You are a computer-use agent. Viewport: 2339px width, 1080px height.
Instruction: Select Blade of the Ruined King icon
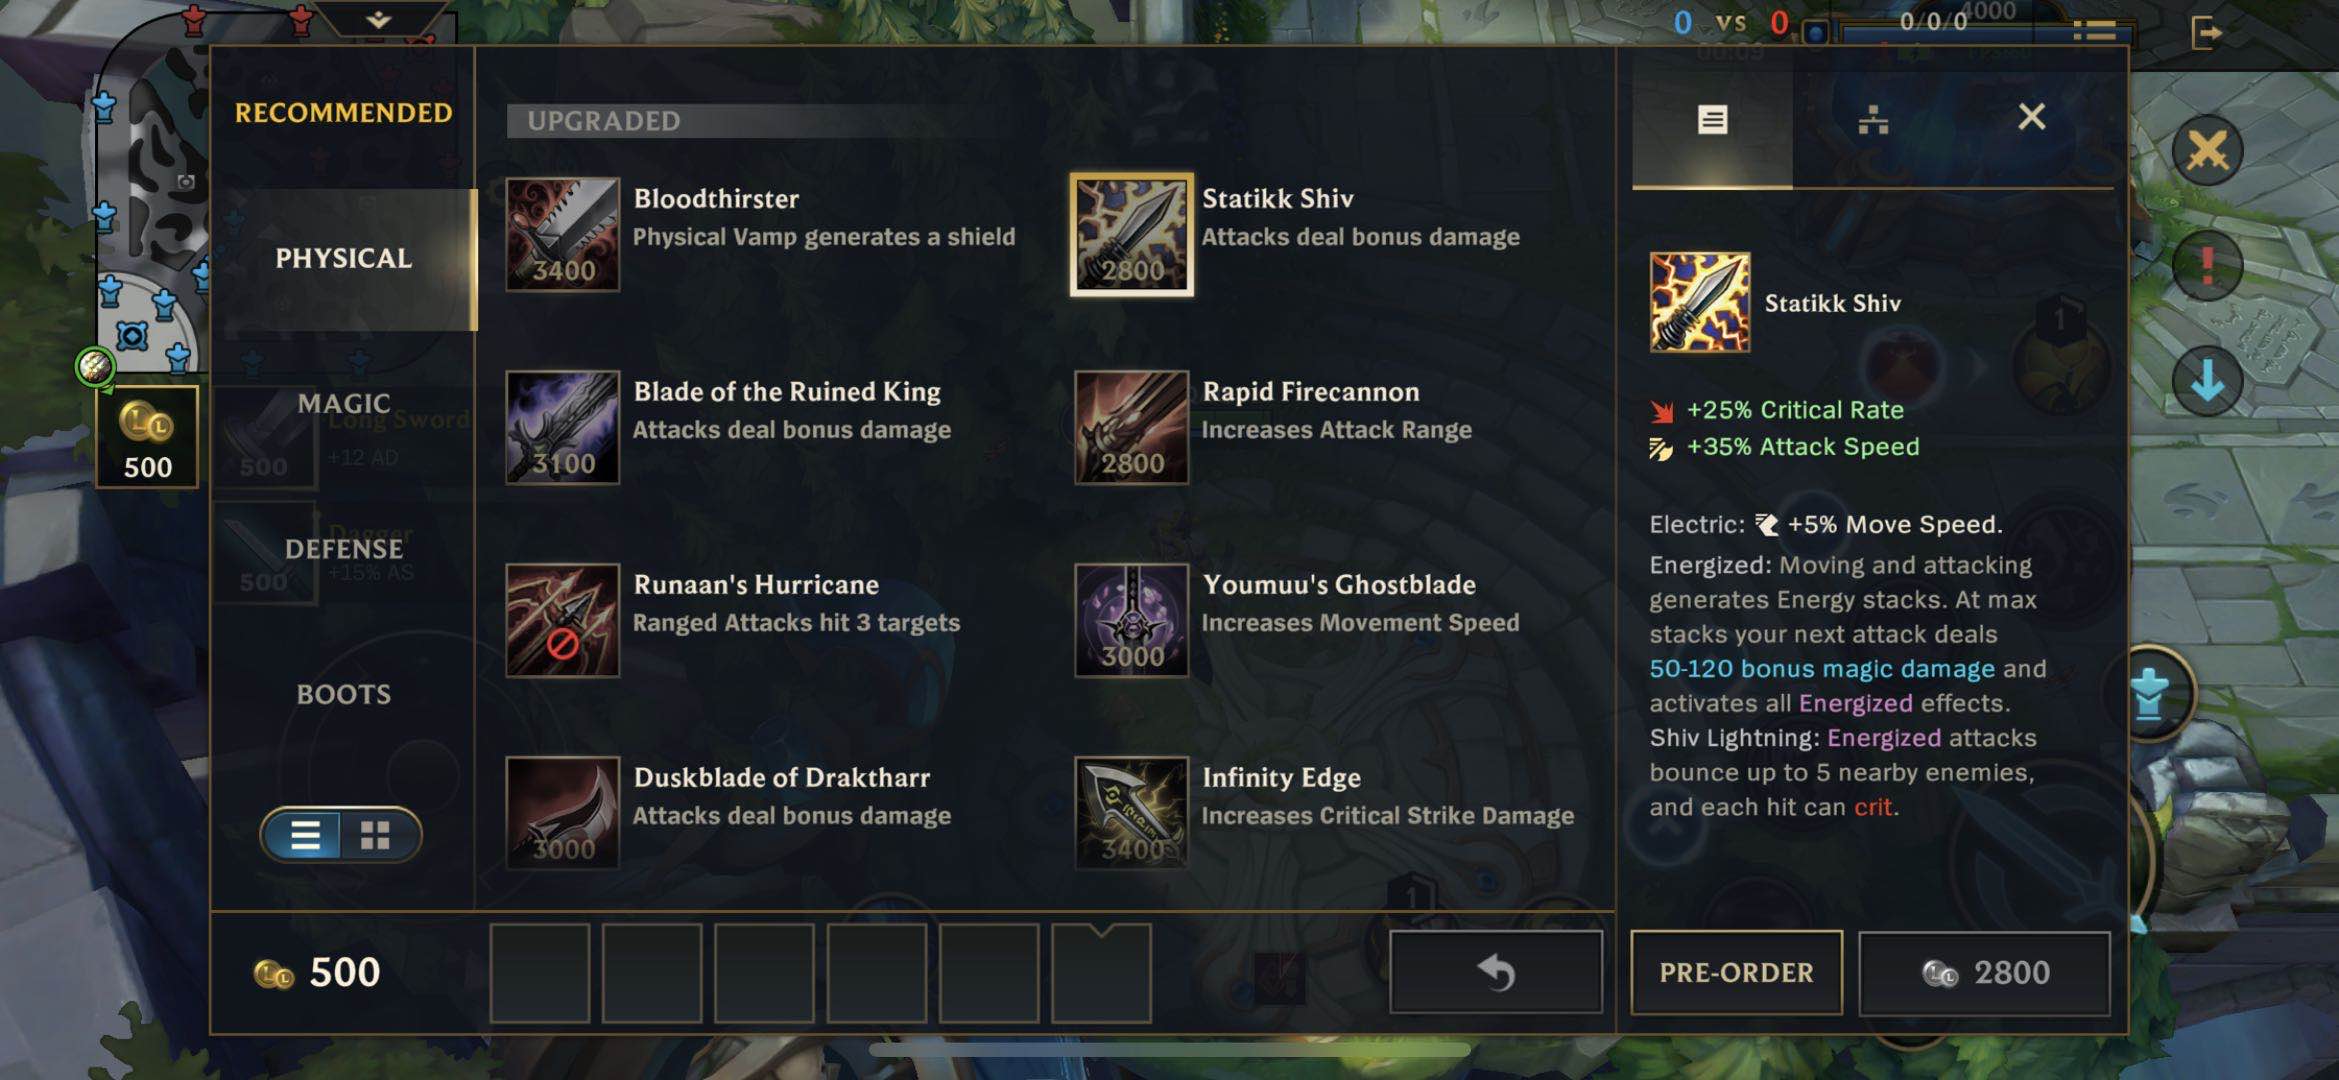[562, 428]
